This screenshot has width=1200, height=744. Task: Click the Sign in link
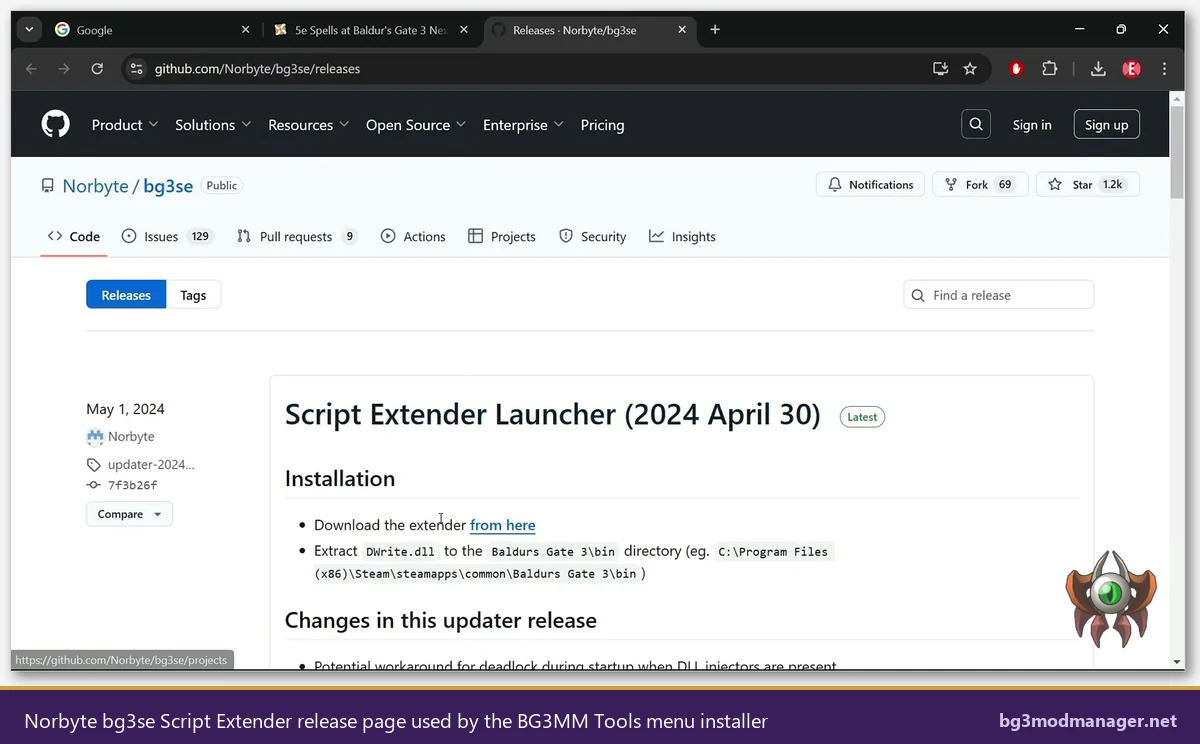click(1032, 125)
